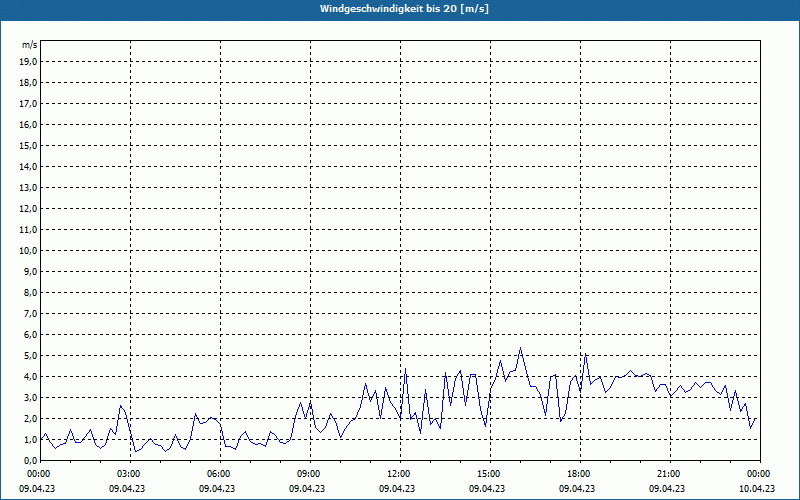The width and height of the screenshot is (800, 500).
Task: Click the 03:00 time label
Action: click(x=128, y=473)
